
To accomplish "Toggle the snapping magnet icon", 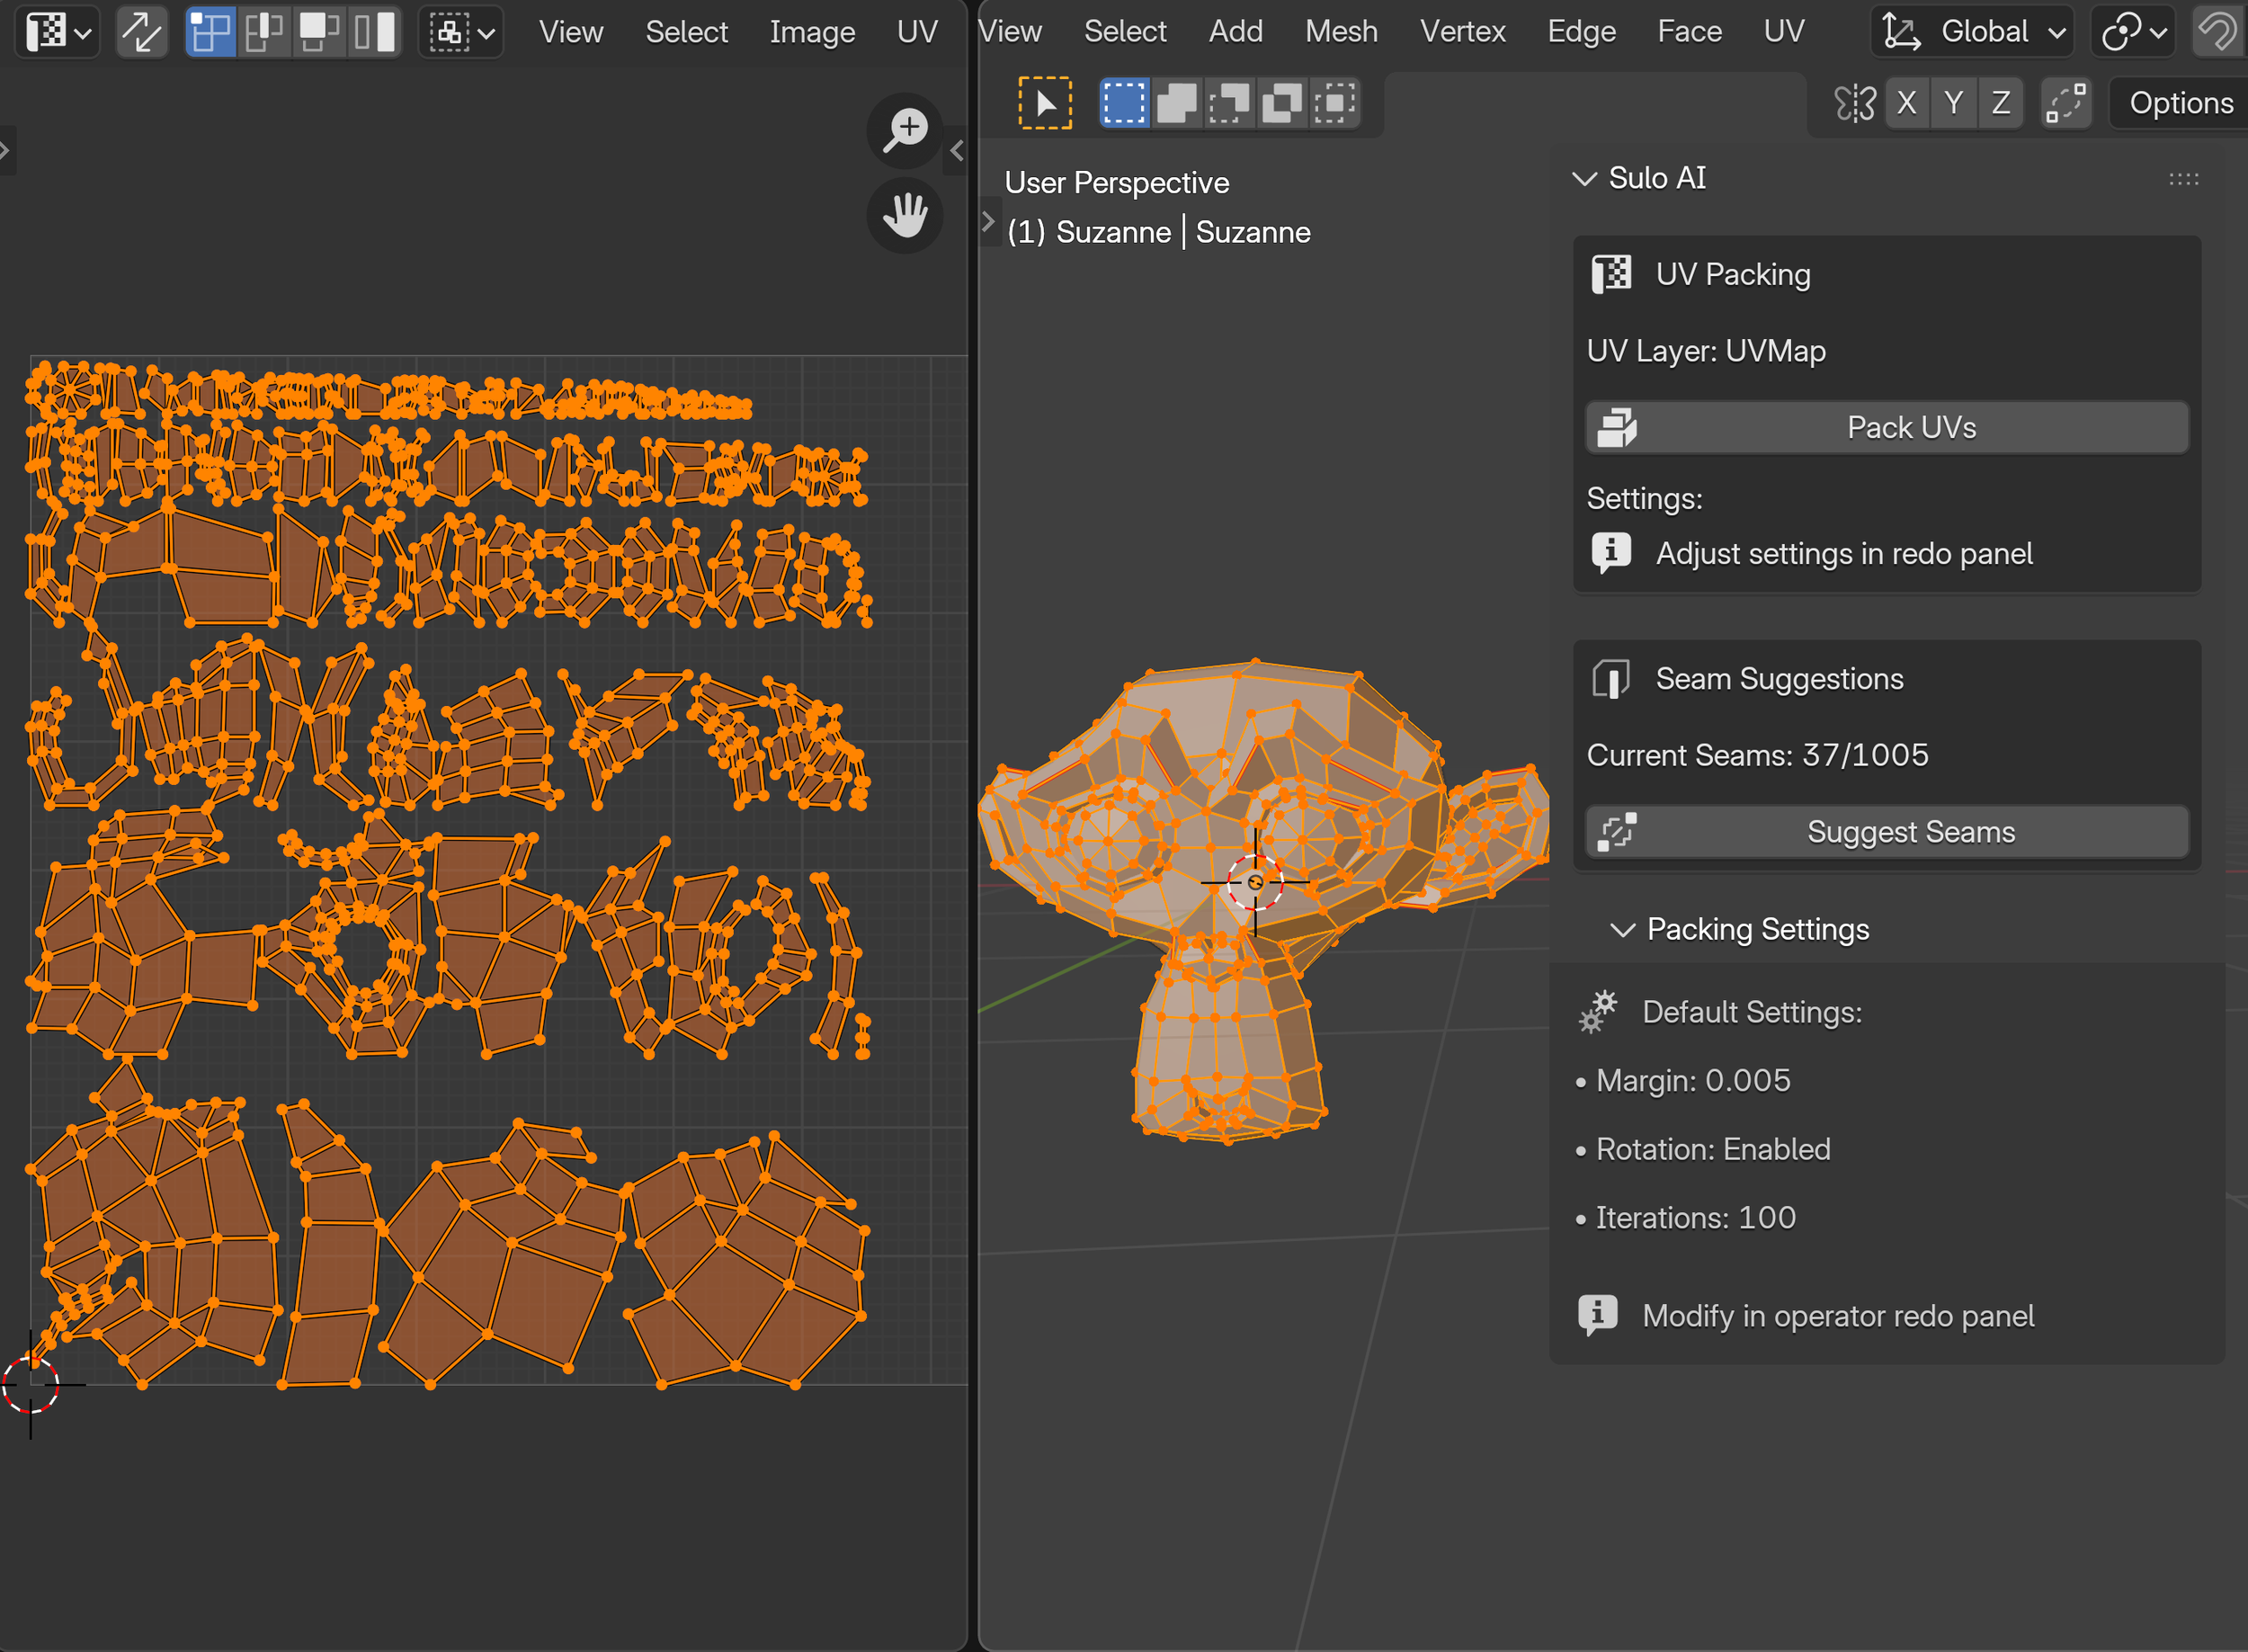I will 2217,32.
